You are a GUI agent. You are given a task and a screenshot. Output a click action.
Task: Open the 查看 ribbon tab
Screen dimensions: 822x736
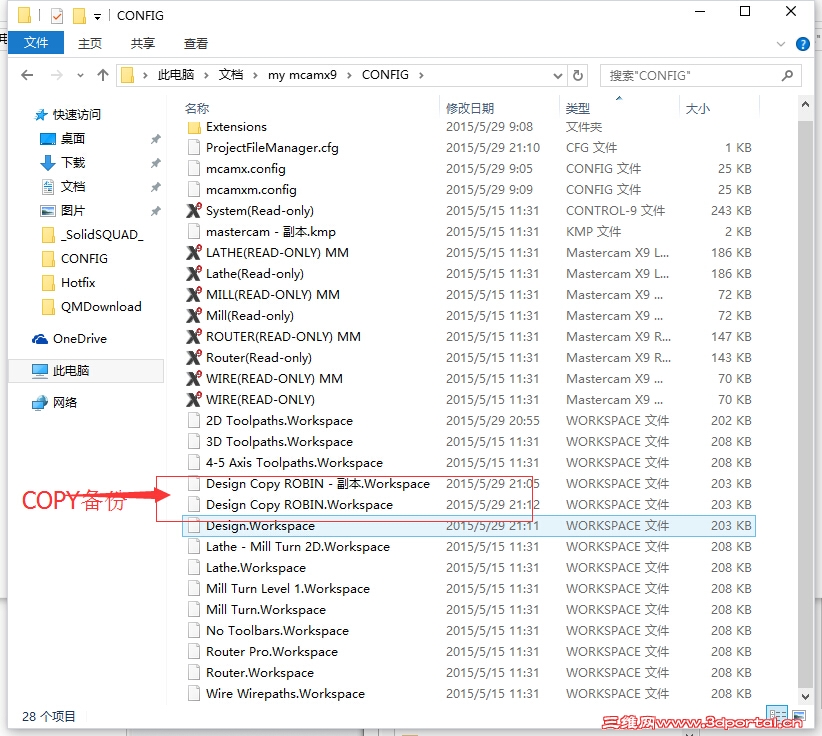click(x=196, y=43)
